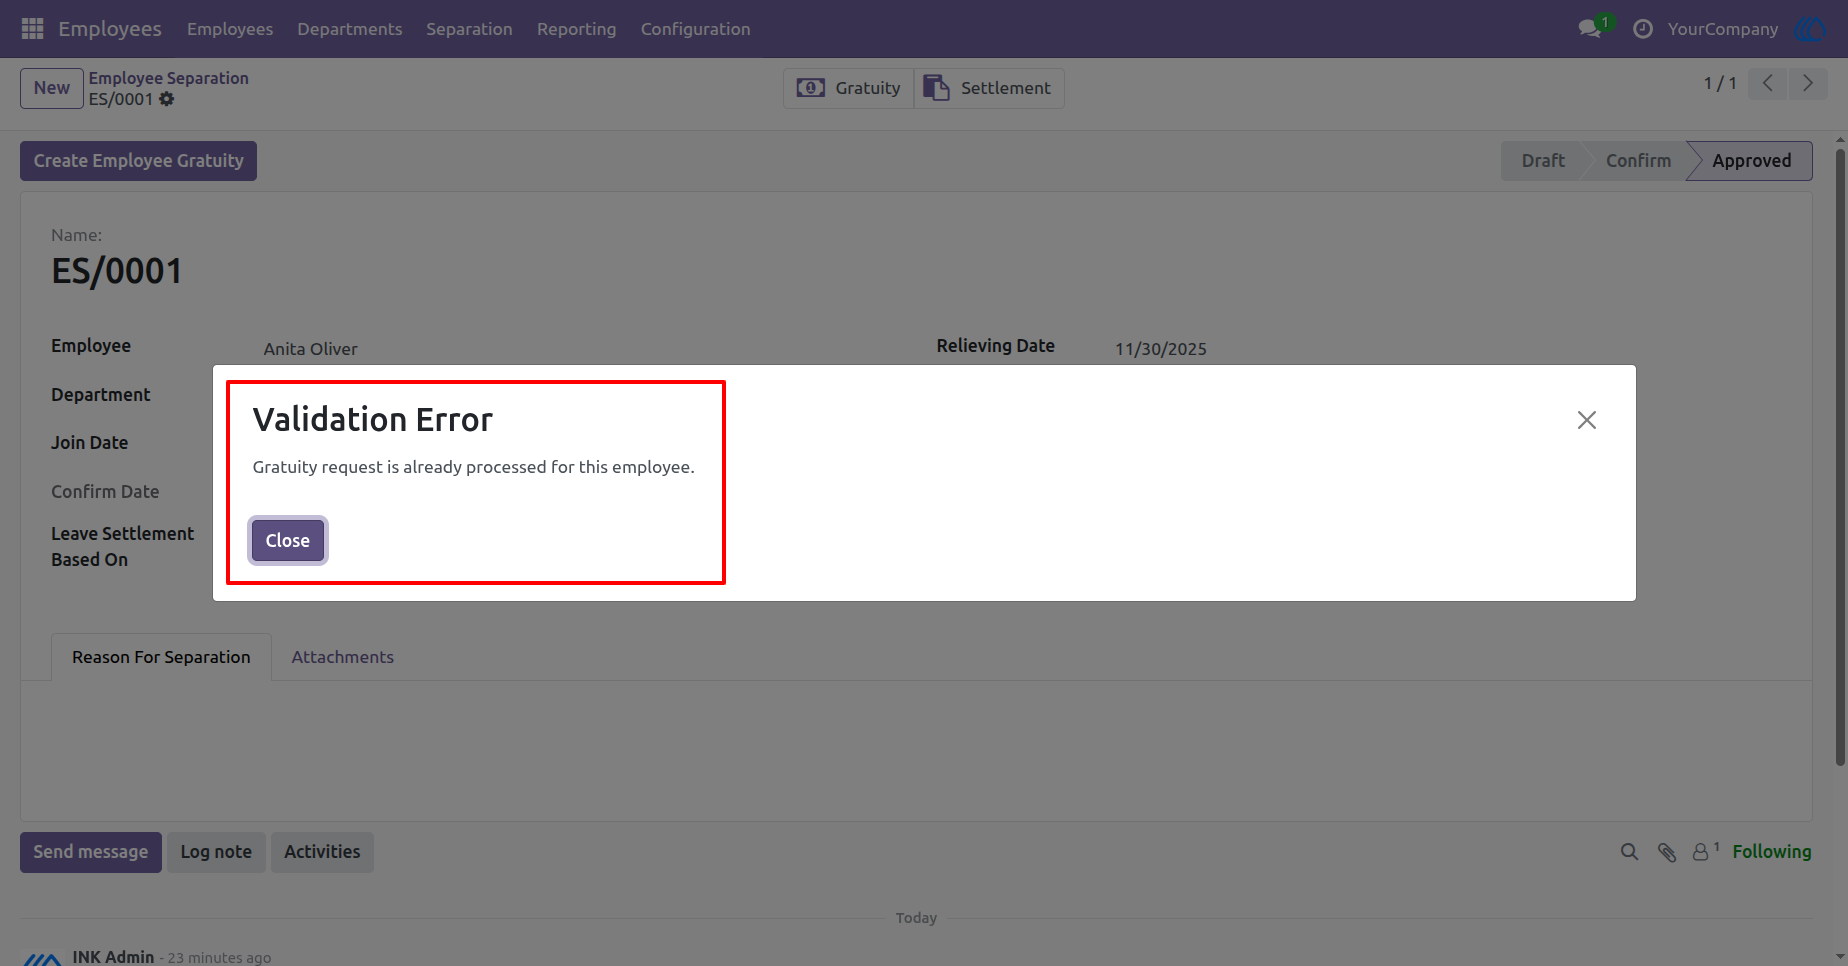The height and width of the screenshot is (966, 1848).
Task: Click the INK Admin author name
Action: click(x=113, y=957)
